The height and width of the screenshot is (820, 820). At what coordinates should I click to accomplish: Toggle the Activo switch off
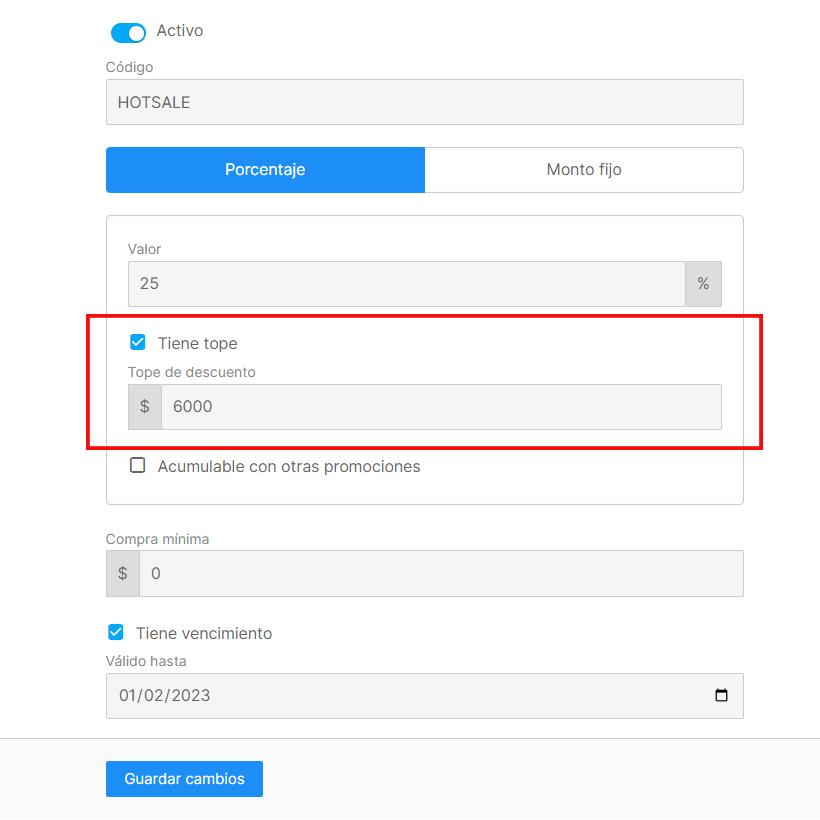pos(128,32)
